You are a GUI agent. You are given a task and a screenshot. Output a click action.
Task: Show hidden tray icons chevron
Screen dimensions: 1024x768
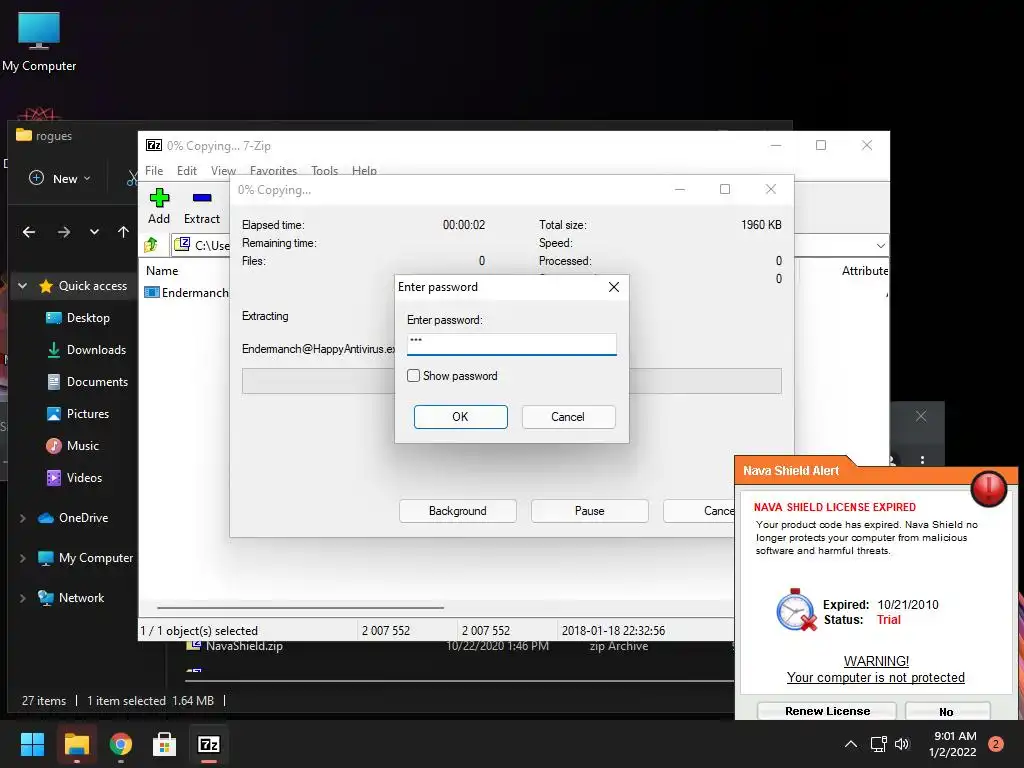click(851, 744)
